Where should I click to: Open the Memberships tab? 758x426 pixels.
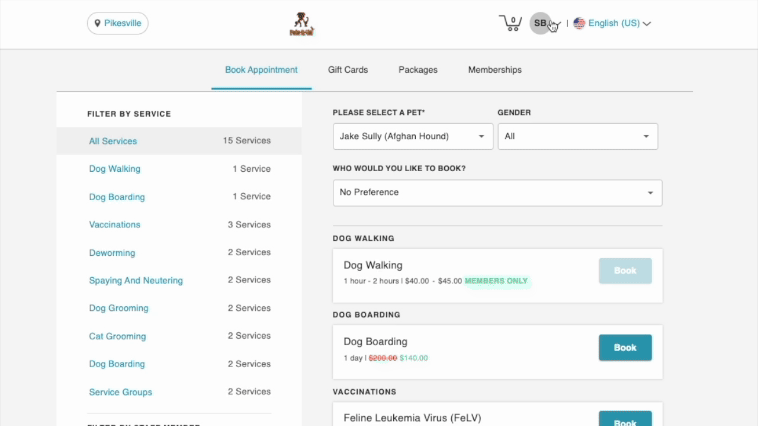point(495,70)
